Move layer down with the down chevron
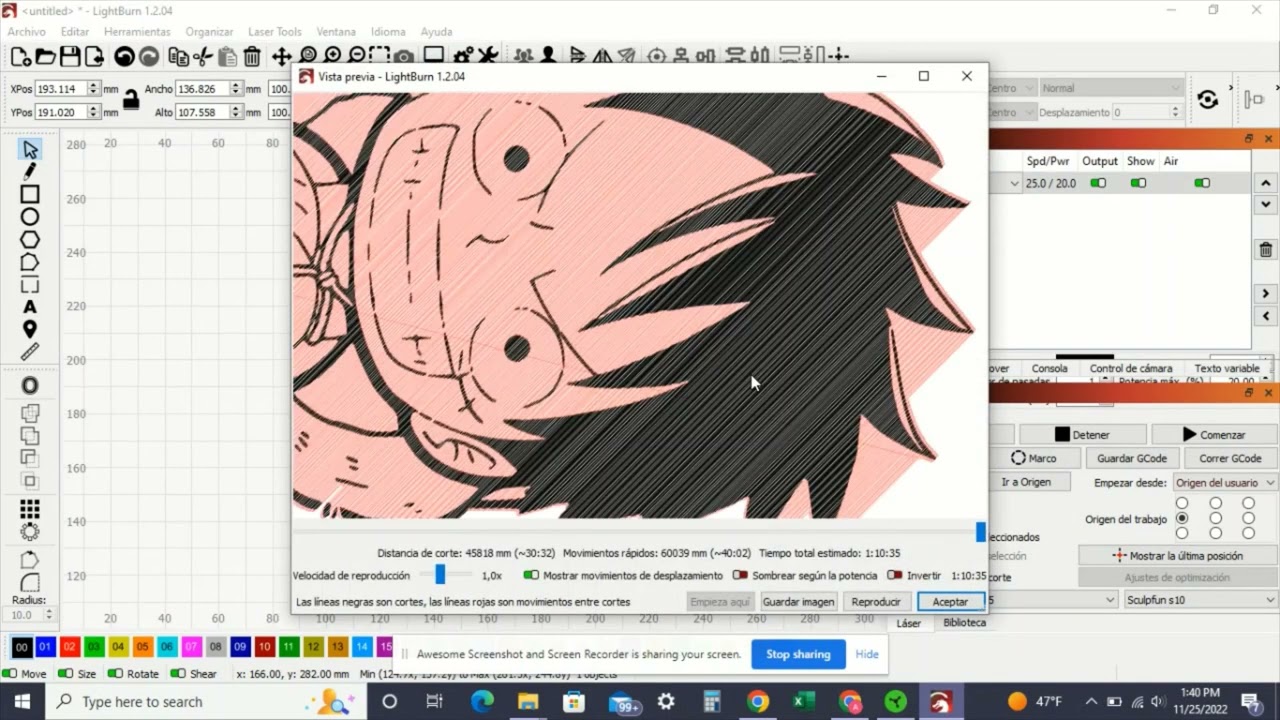The image size is (1280, 720). tap(1266, 205)
